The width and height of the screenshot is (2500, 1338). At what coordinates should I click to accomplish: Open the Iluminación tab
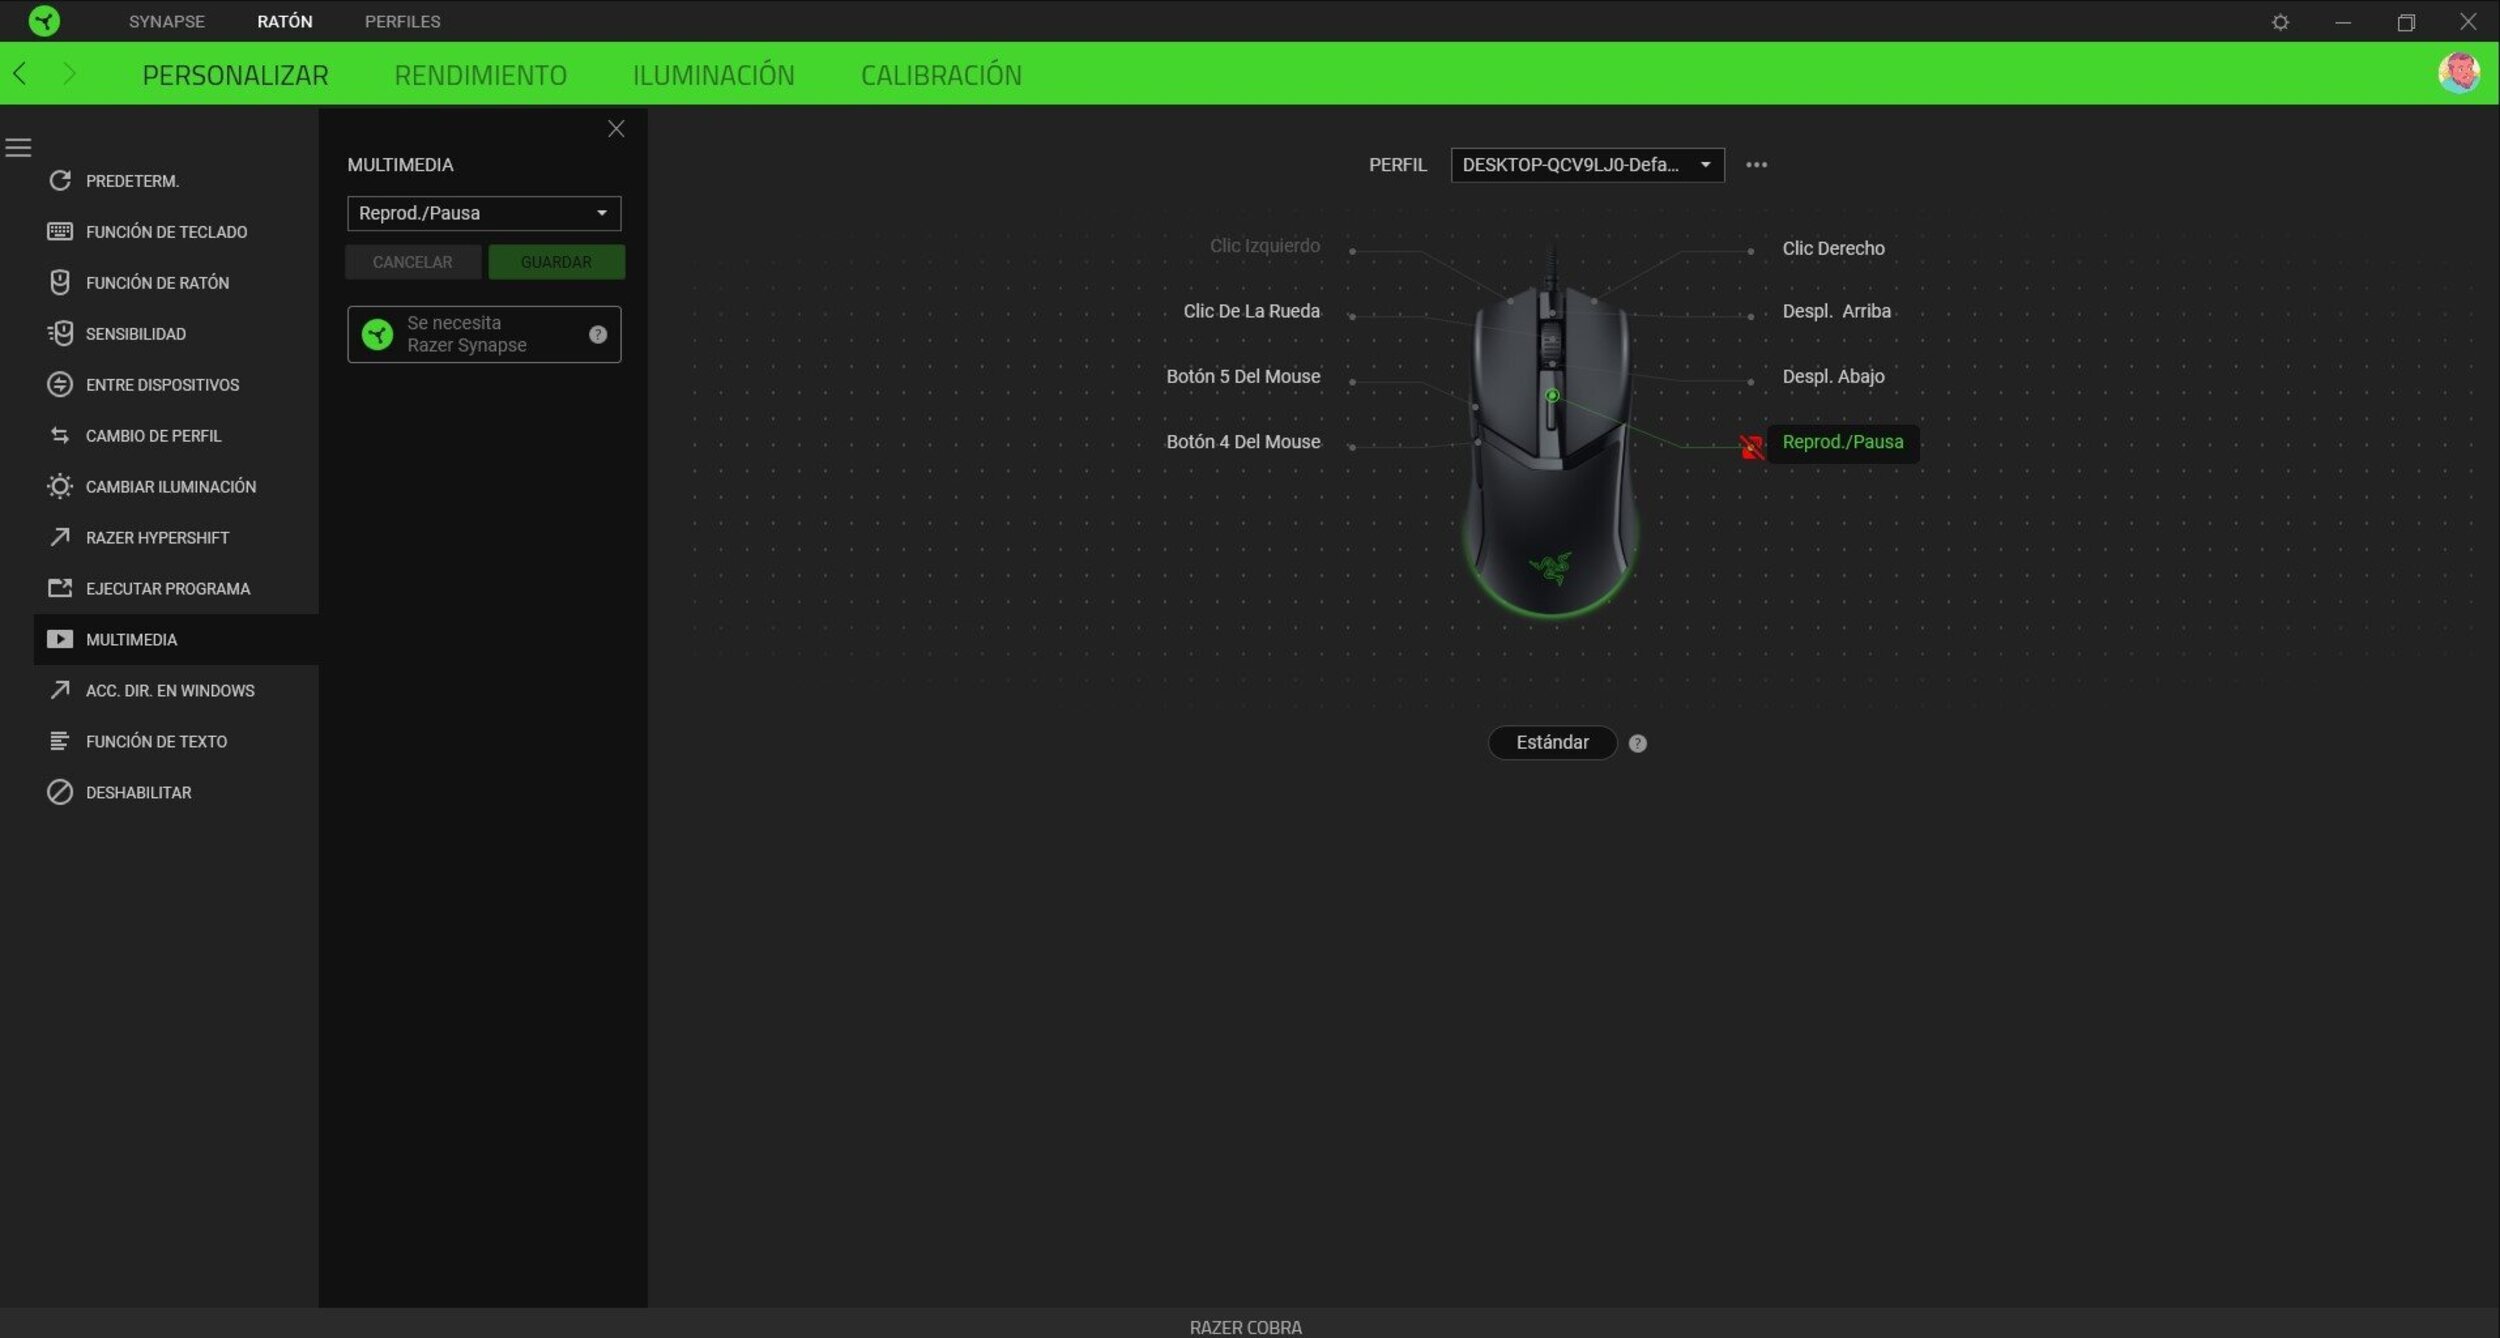point(713,75)
